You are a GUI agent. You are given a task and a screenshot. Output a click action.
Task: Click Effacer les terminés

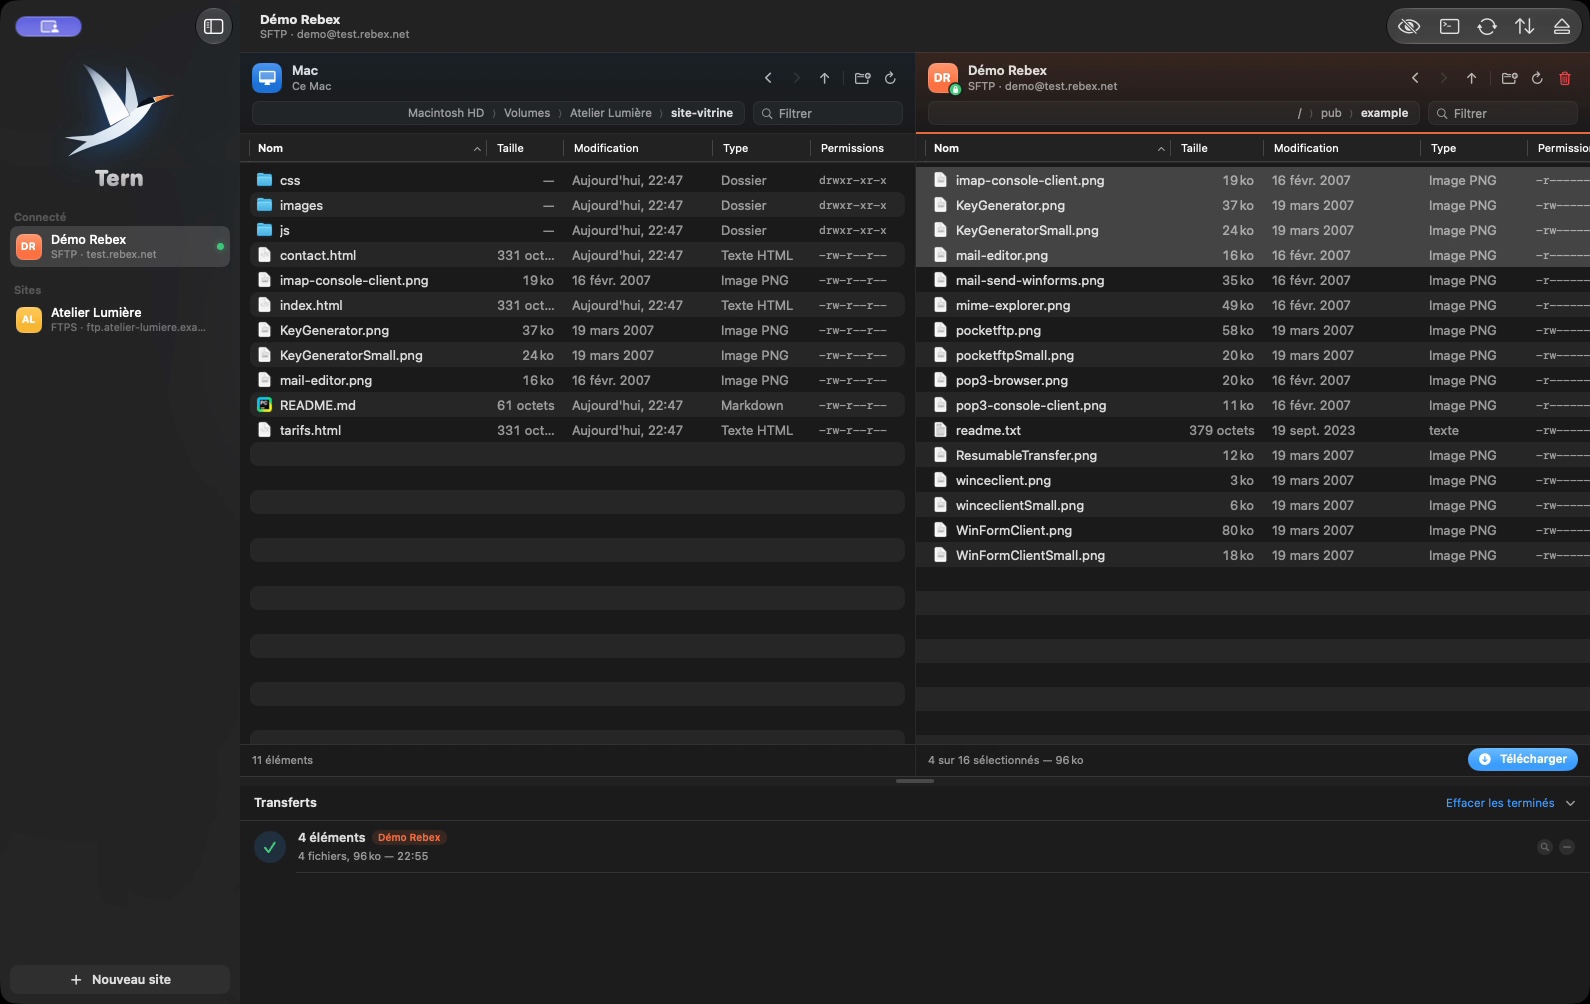1500,803
